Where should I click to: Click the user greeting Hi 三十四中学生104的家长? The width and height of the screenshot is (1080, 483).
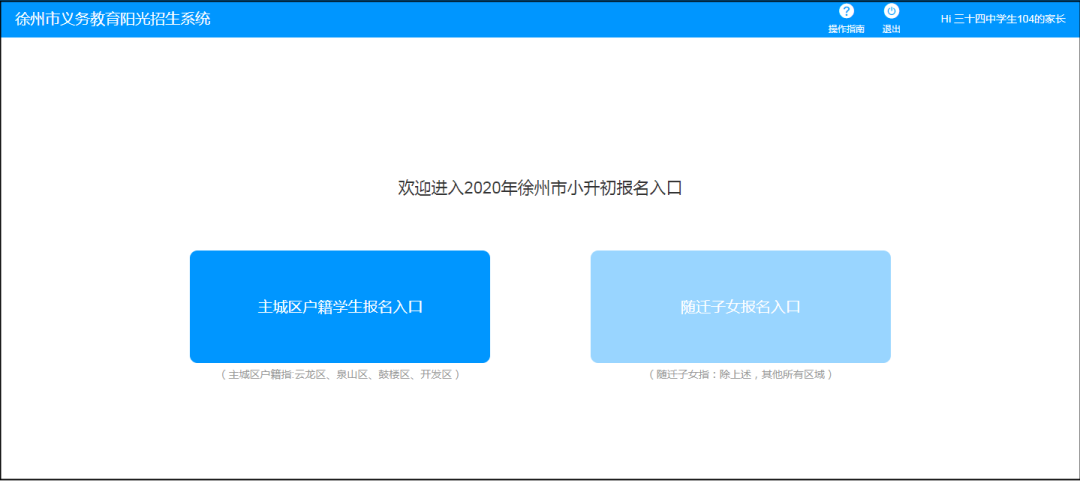1004,18
